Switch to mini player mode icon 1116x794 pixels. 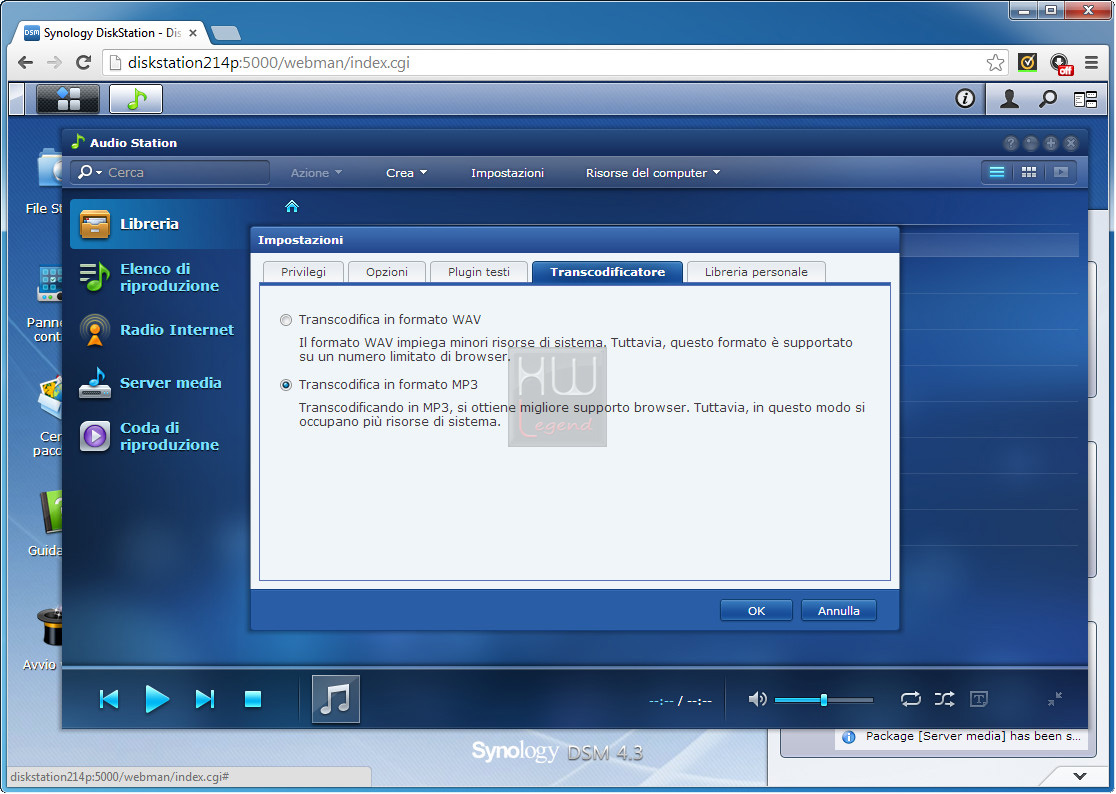1055,699
